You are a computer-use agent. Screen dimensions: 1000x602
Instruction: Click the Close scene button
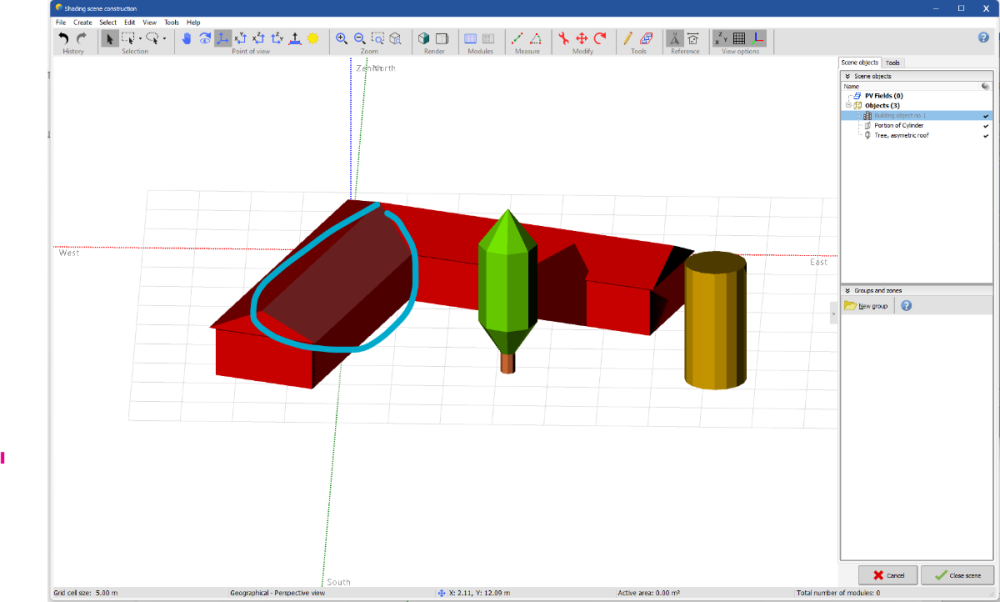(957, 575)
